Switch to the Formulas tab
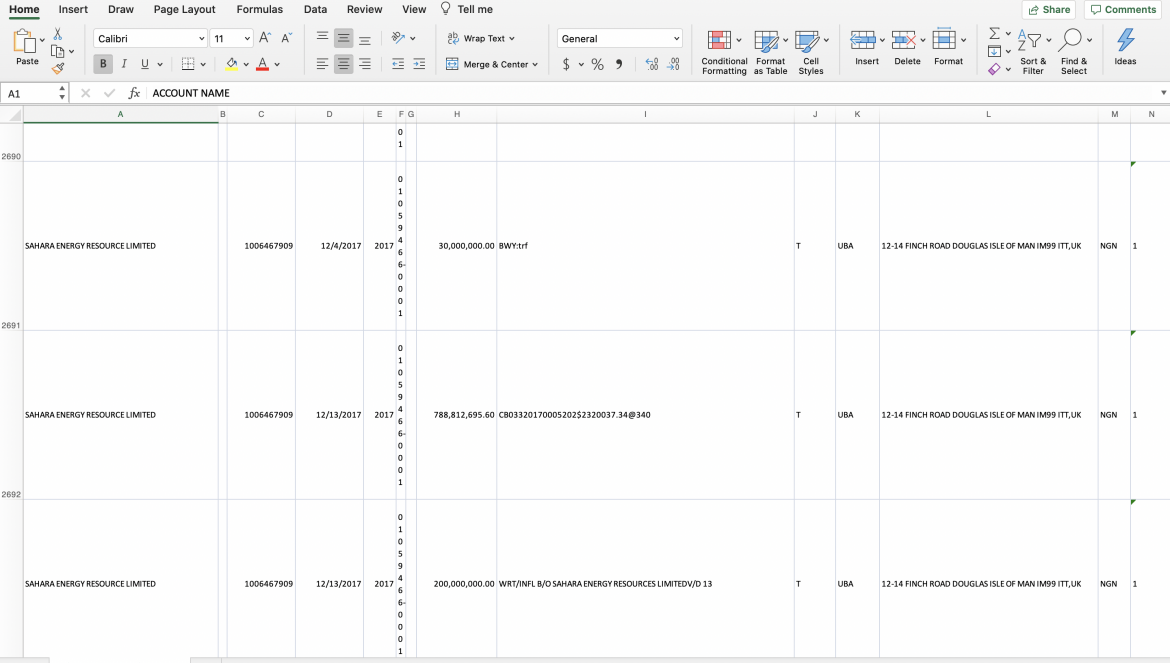 pos(260,10)
